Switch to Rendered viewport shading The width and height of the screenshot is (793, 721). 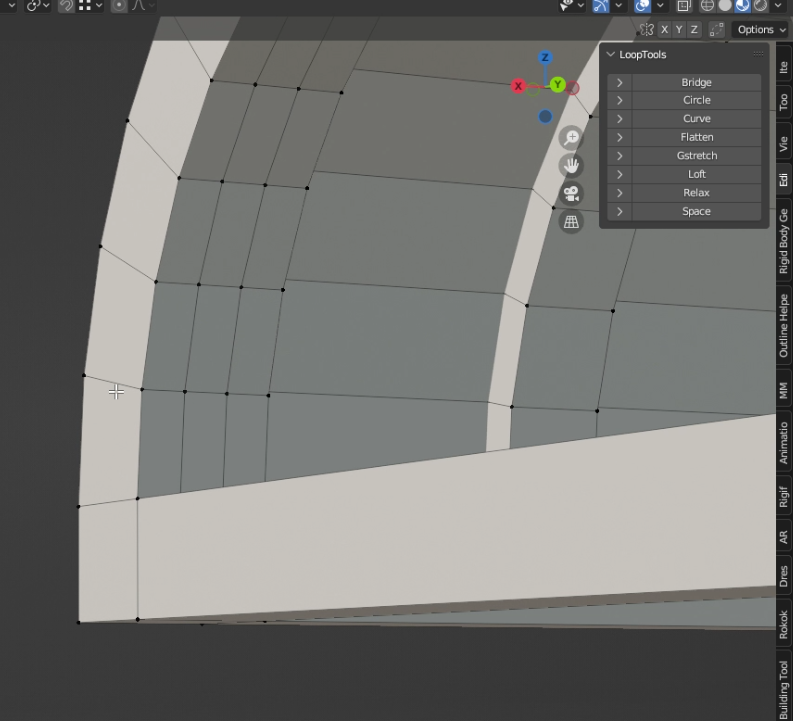760,6
